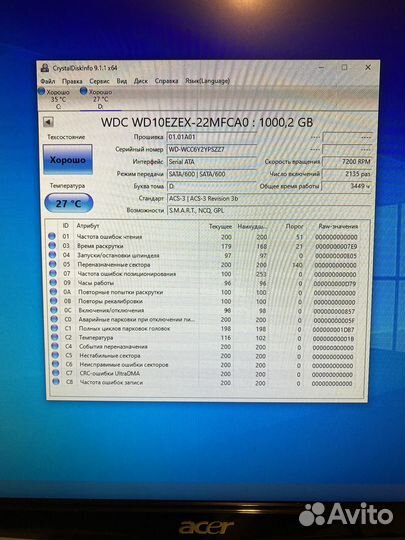
Task: Open the Правка menu
Action: 72,81
